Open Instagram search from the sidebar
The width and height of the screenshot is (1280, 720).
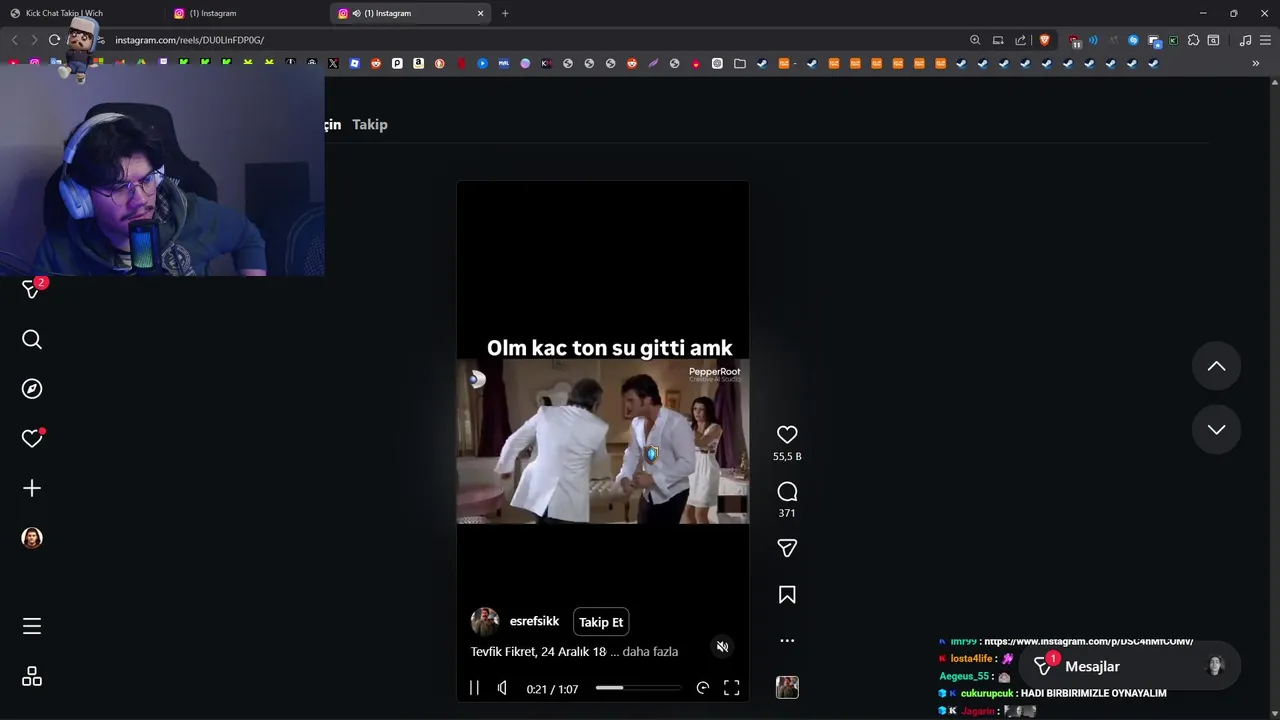coord(32,340)
